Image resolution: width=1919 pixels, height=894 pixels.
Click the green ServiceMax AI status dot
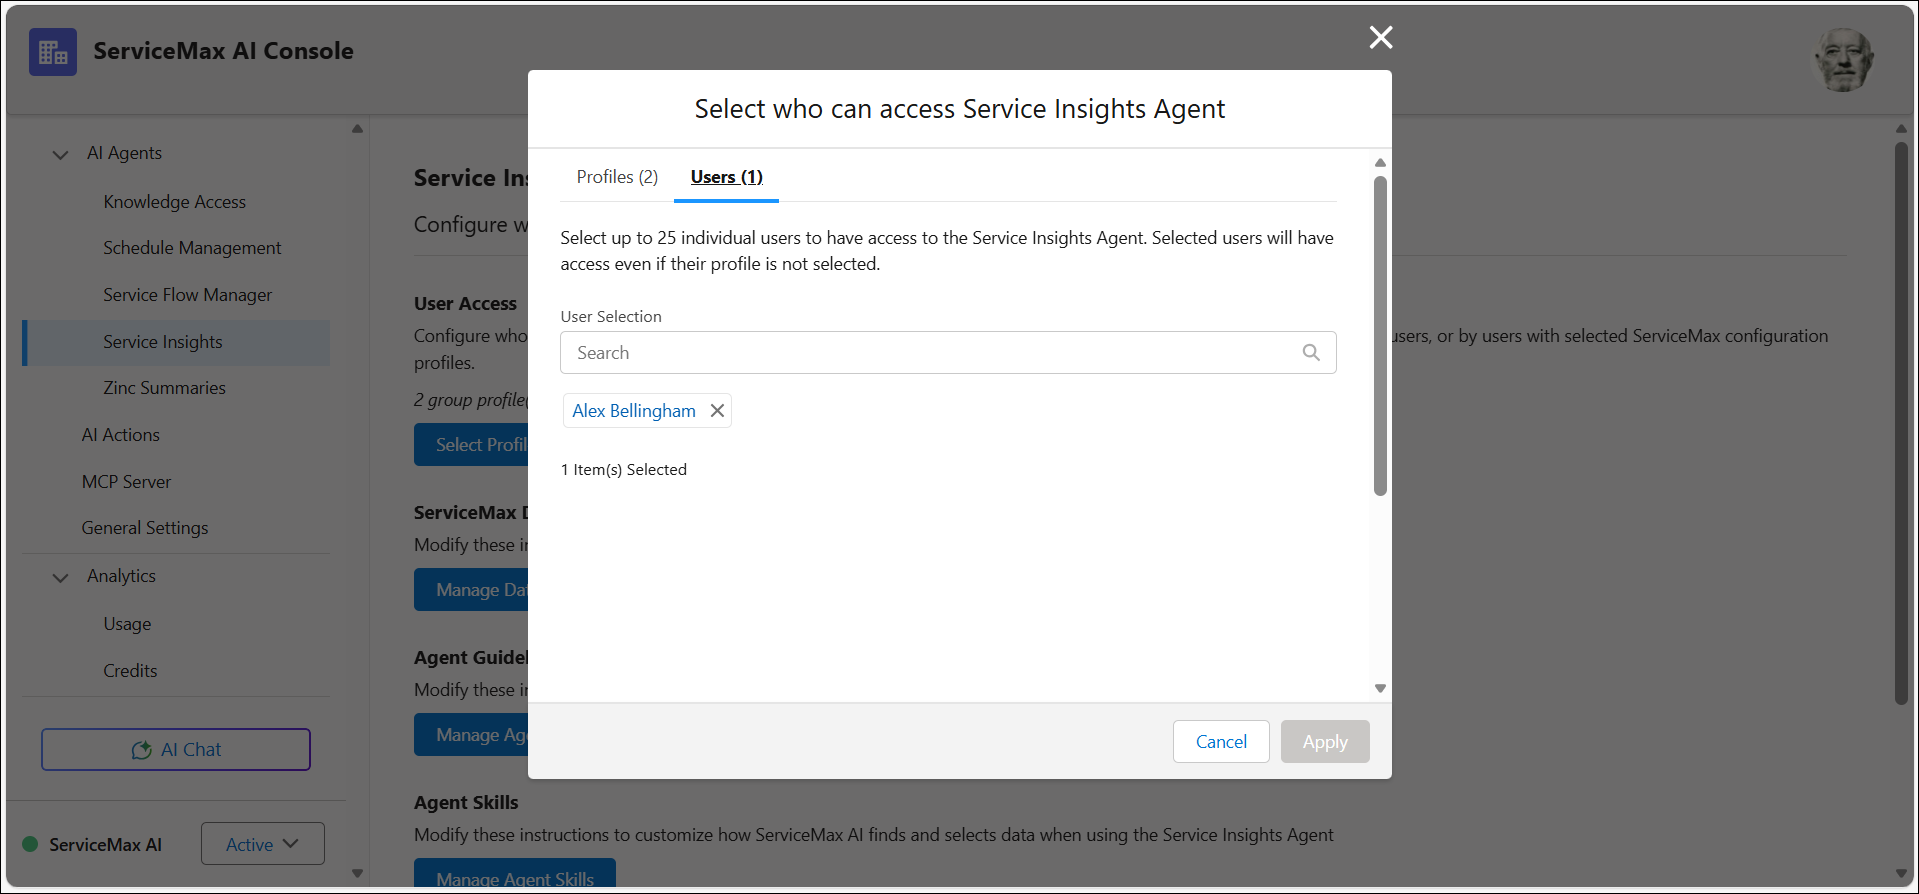(30, 844)
